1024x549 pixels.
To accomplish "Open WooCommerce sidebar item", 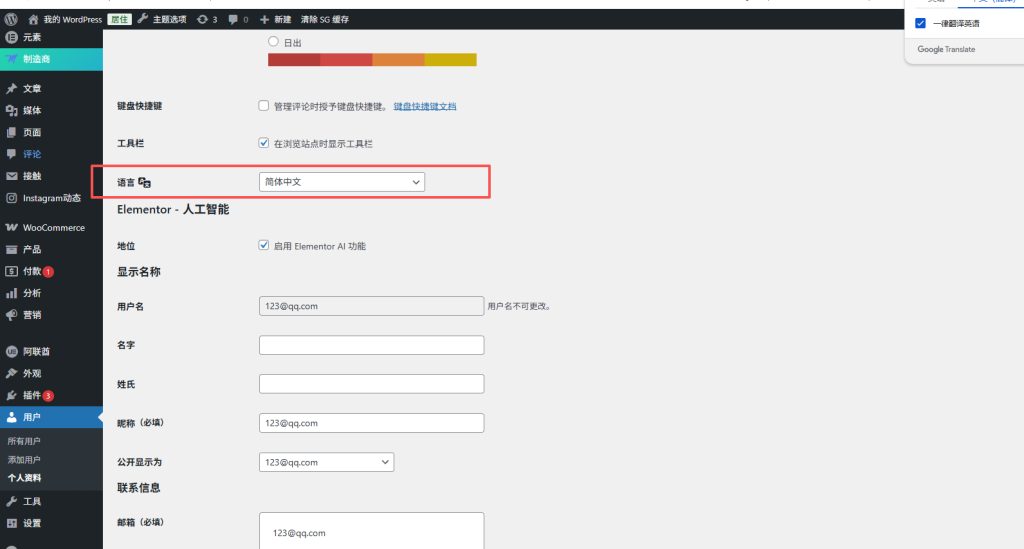I will (51, 228).
